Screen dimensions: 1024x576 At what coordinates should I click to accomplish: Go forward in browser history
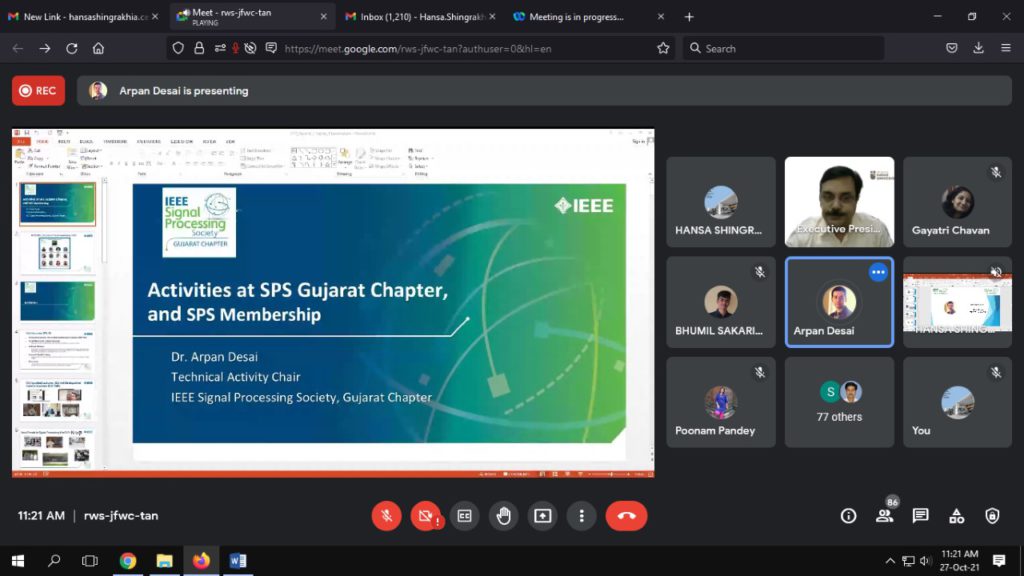[x=44, y=48]
